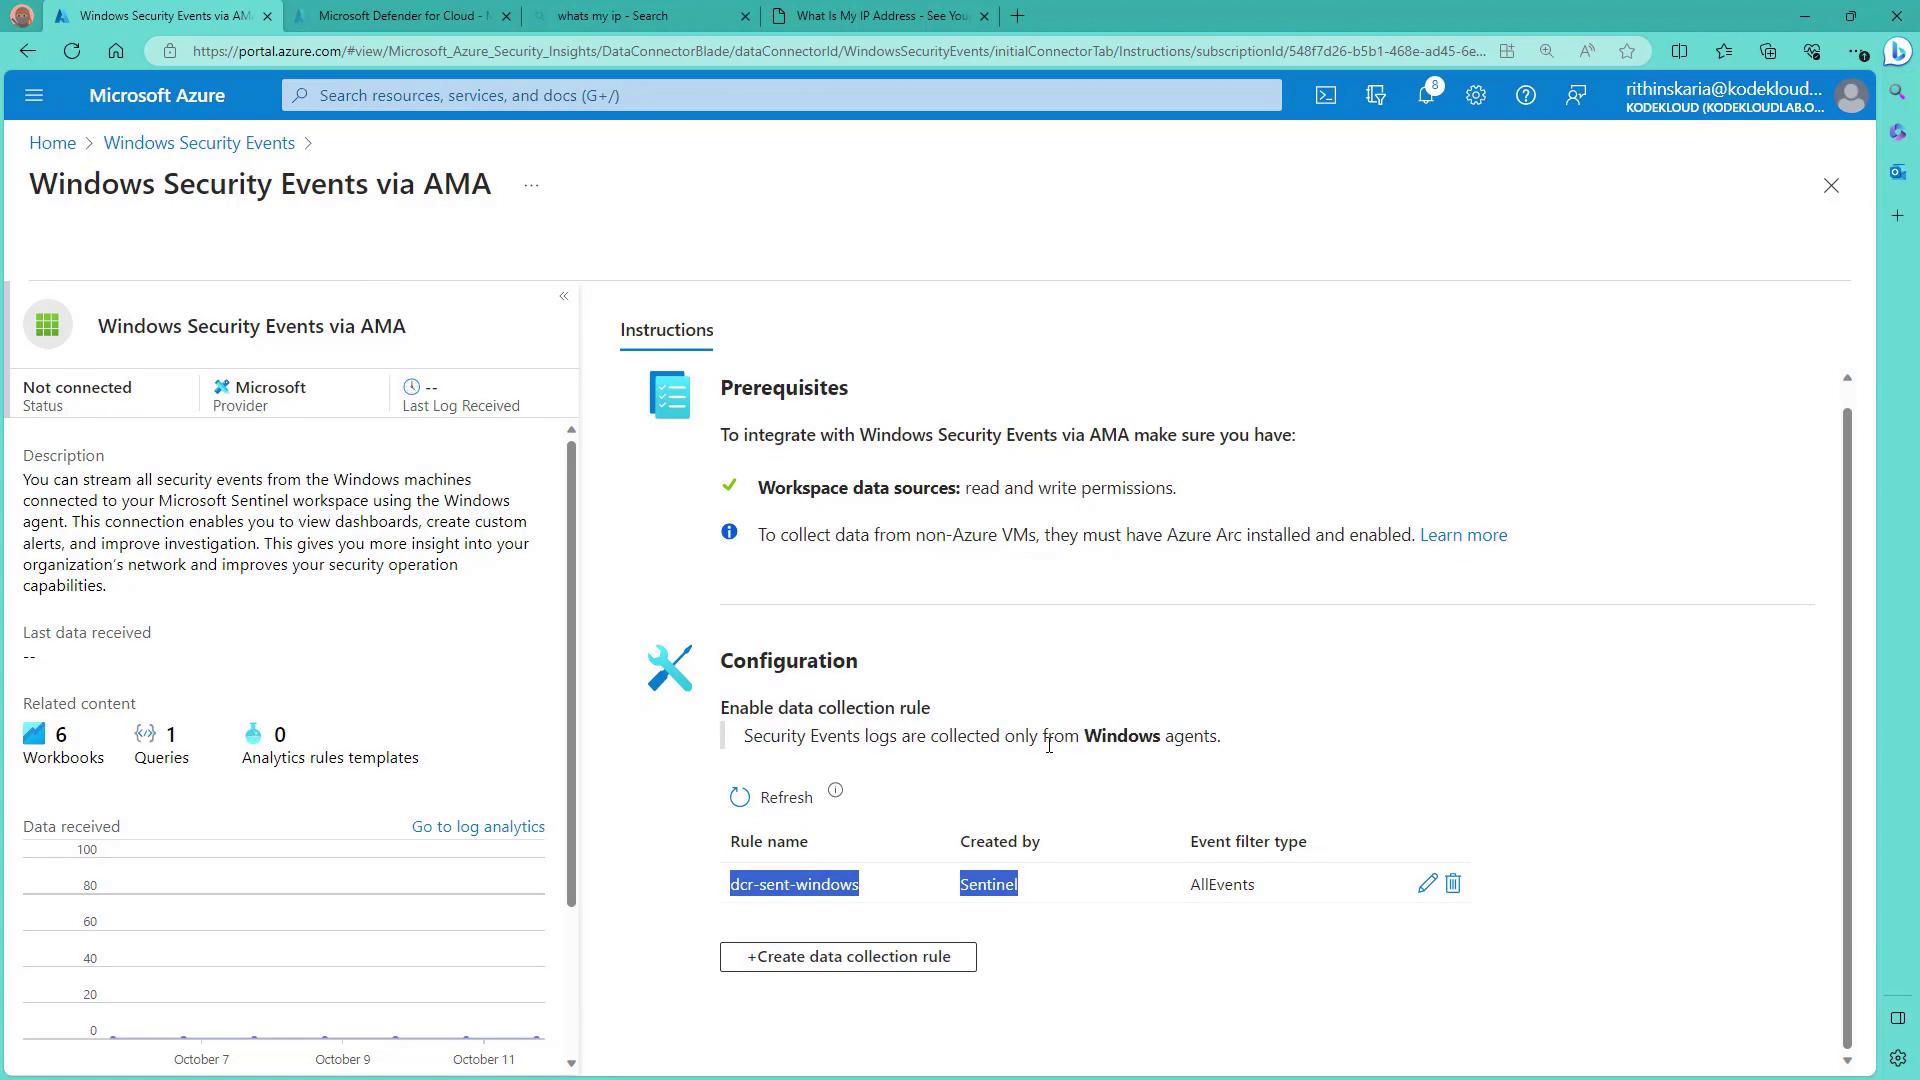The height and width of the screenshot is (1080, 1920).
Task: Open the Azure help question mark
Action: (1525, 96)
